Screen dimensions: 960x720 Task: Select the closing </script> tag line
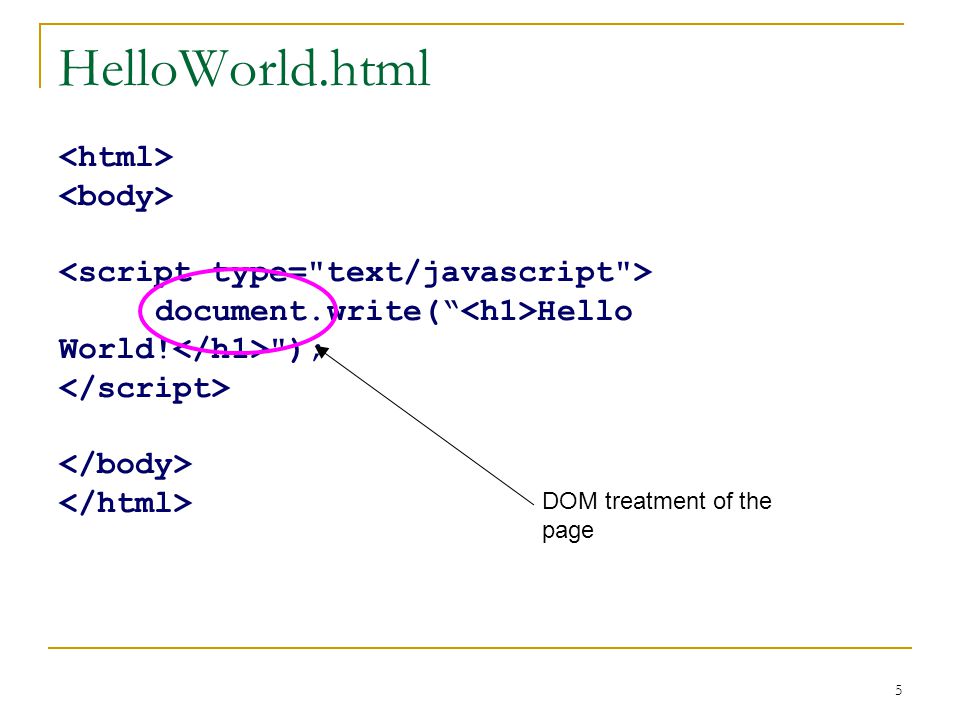click(x=144, y=388)
